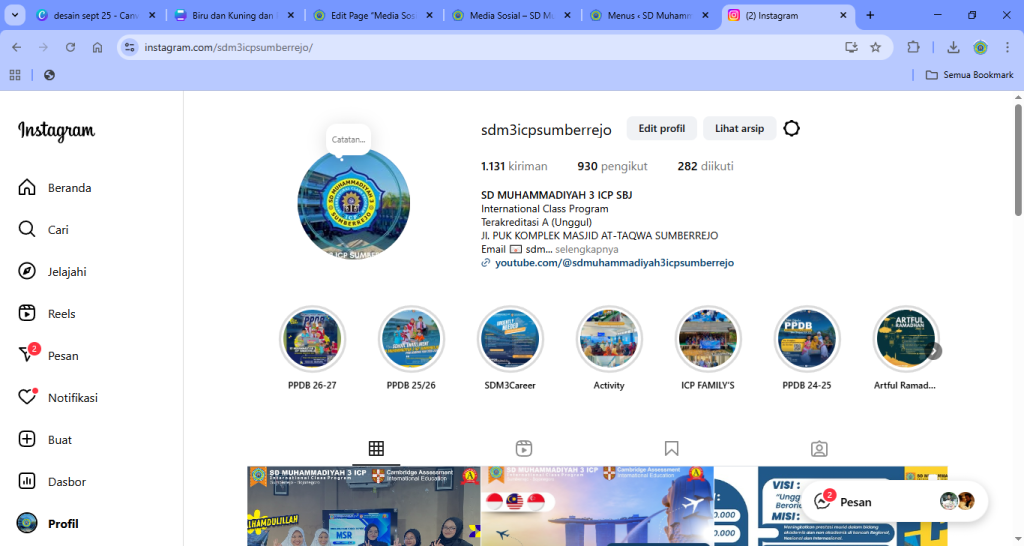The height and width of the screenshot is (546, 1024).
Task: Show next highlights with arrow
Action: click(935, 351)
